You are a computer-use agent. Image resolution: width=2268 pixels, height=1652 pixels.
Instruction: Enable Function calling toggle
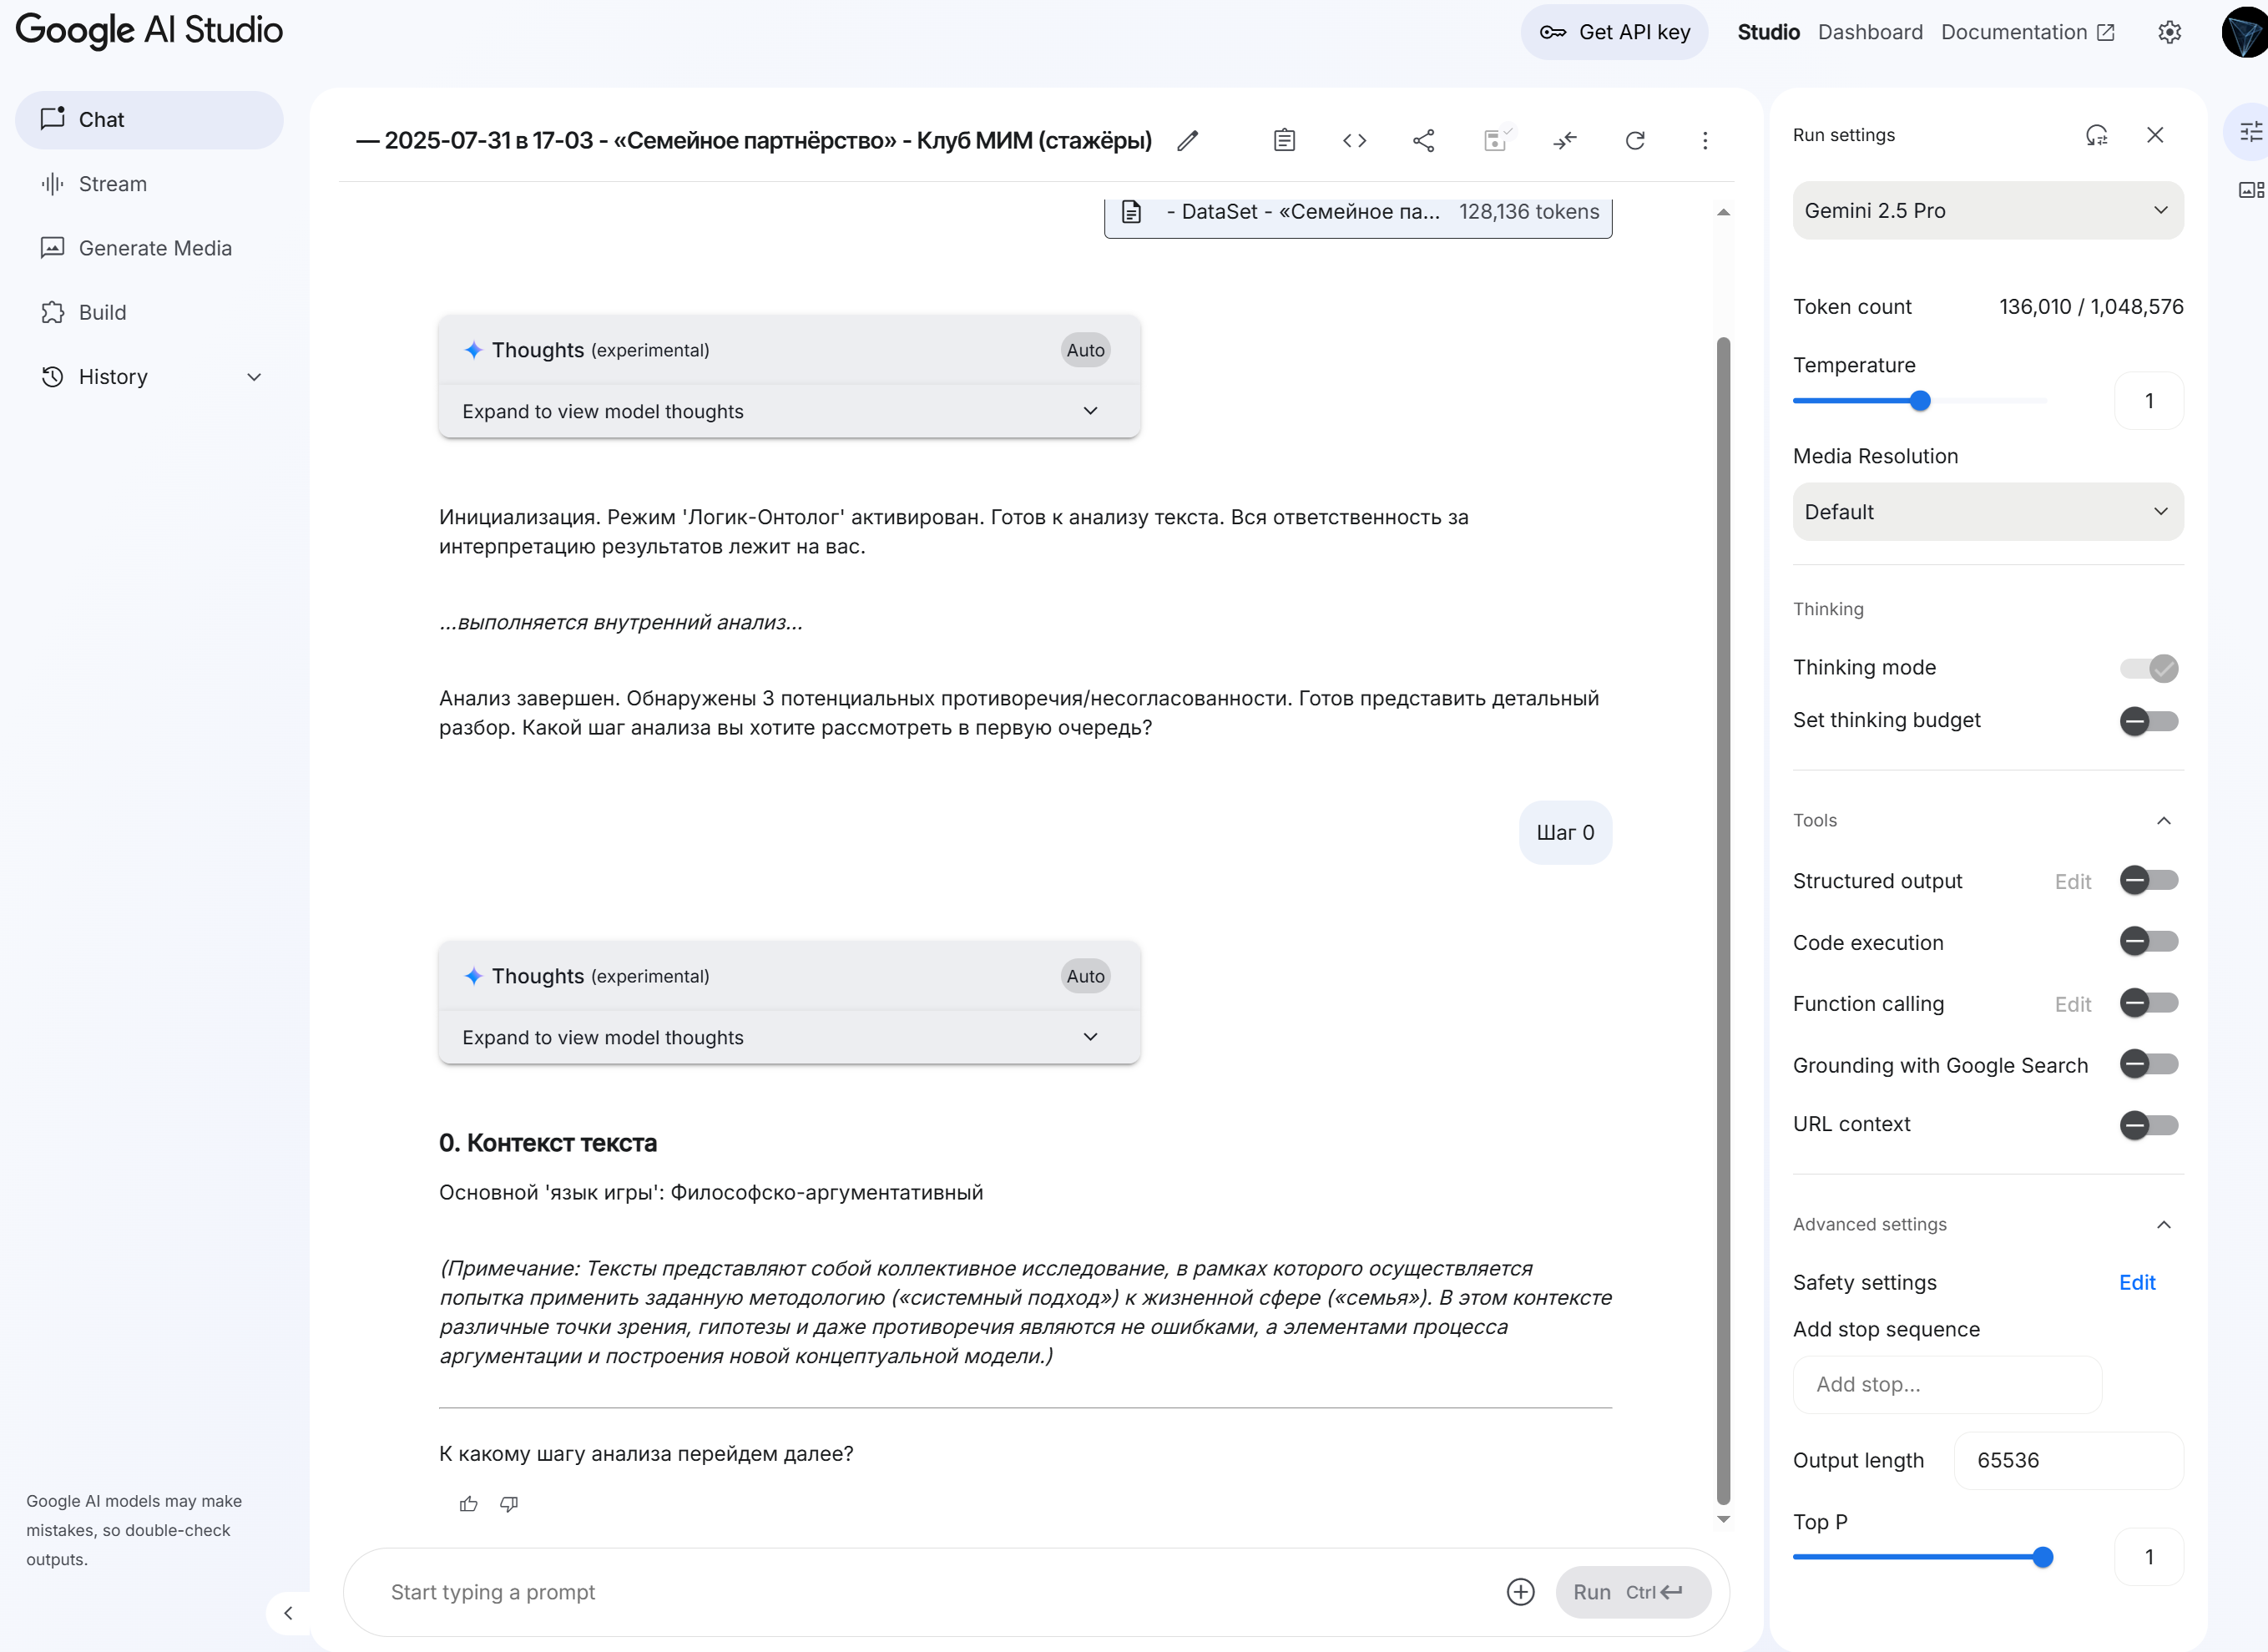point(2149,1003)
